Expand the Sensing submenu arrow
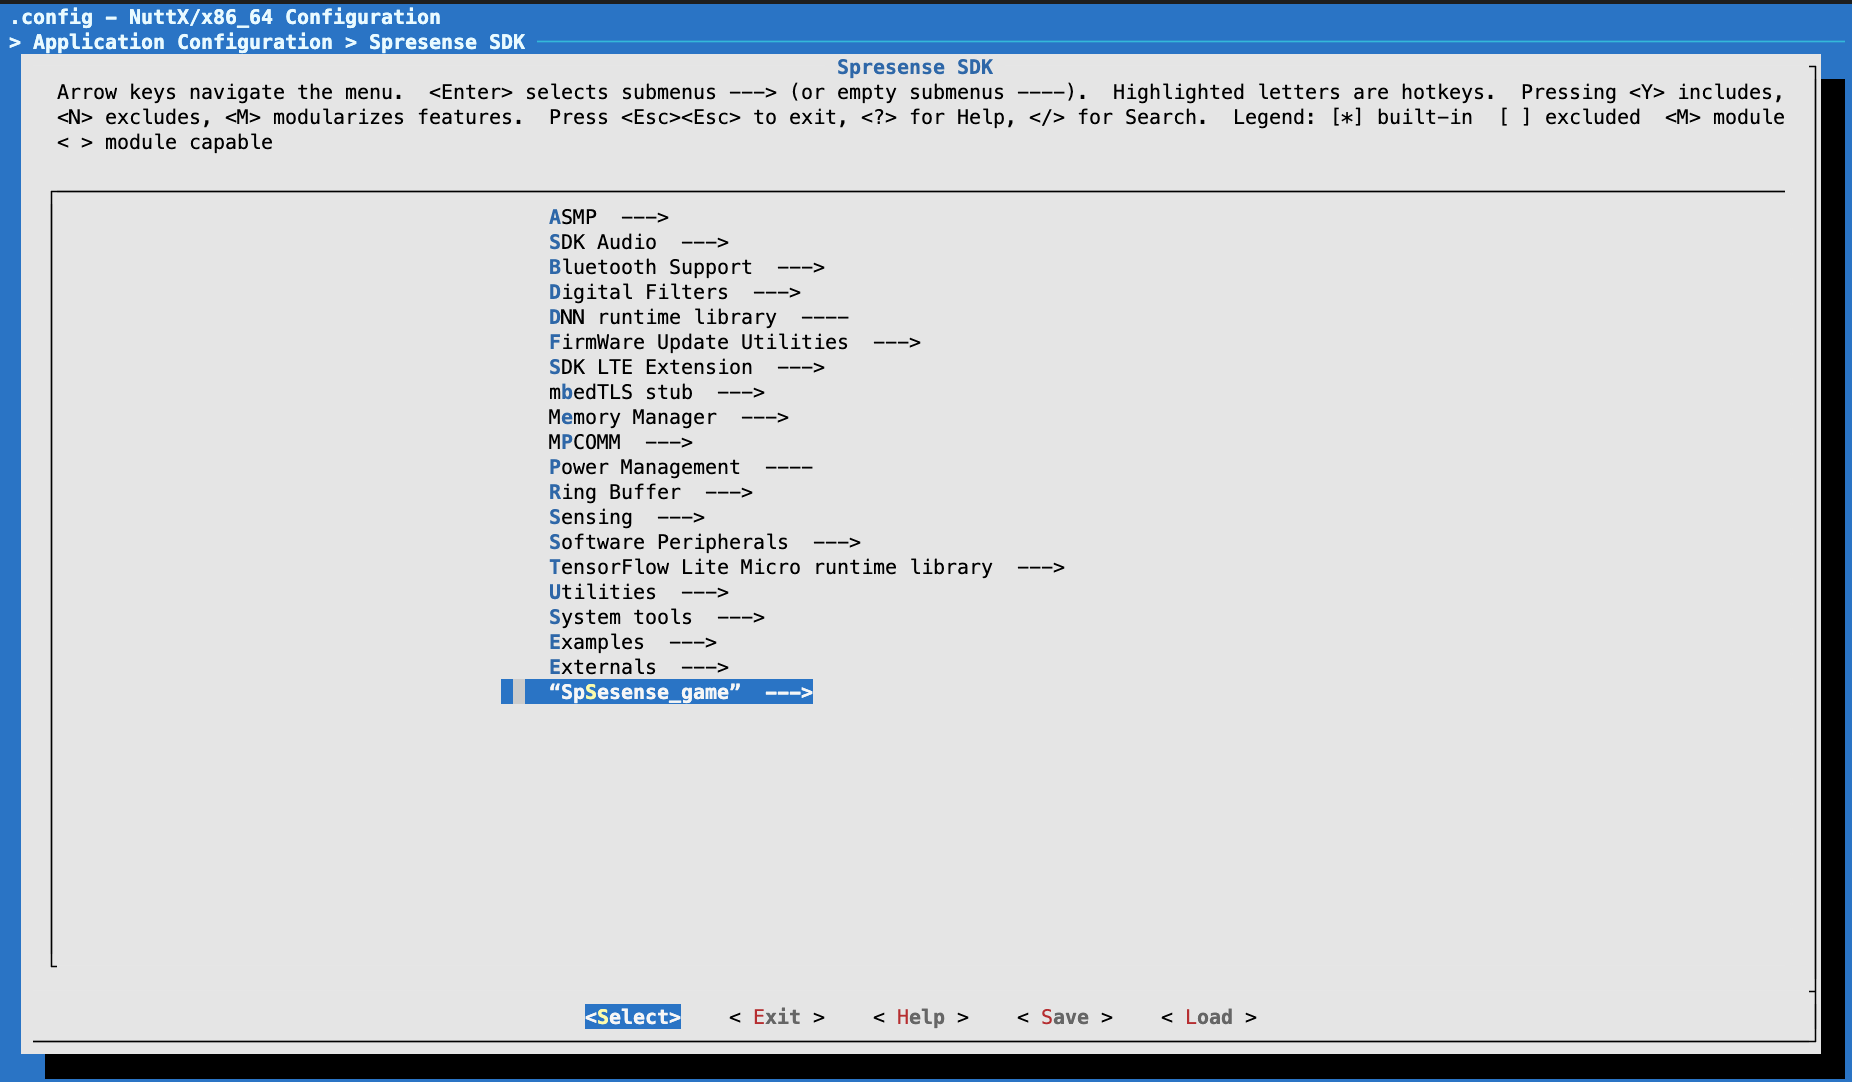Viewport: 1852px width, 1082px height. click(x=680, y=517)
